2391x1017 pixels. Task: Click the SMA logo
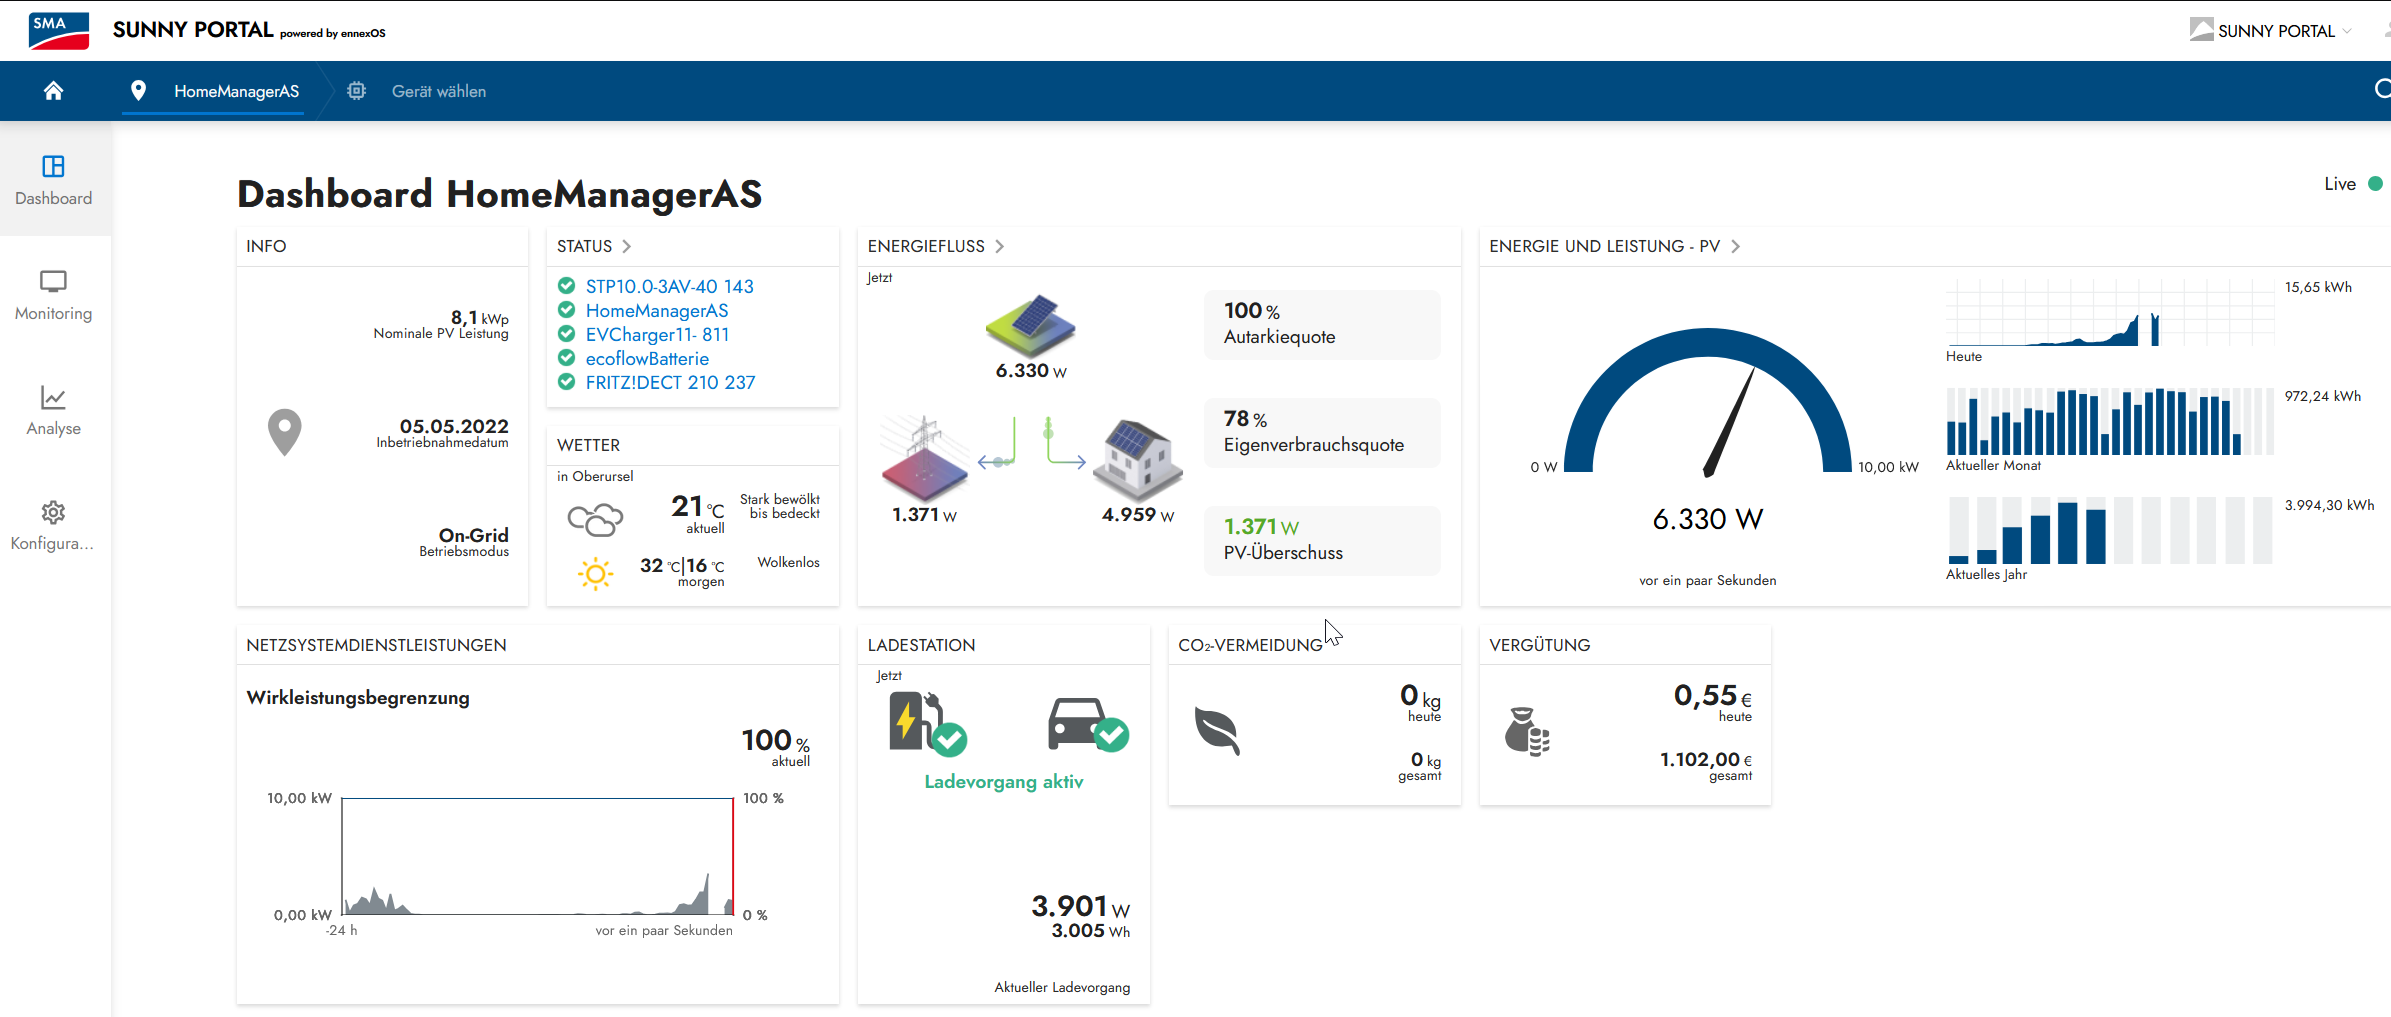(58, 30)
